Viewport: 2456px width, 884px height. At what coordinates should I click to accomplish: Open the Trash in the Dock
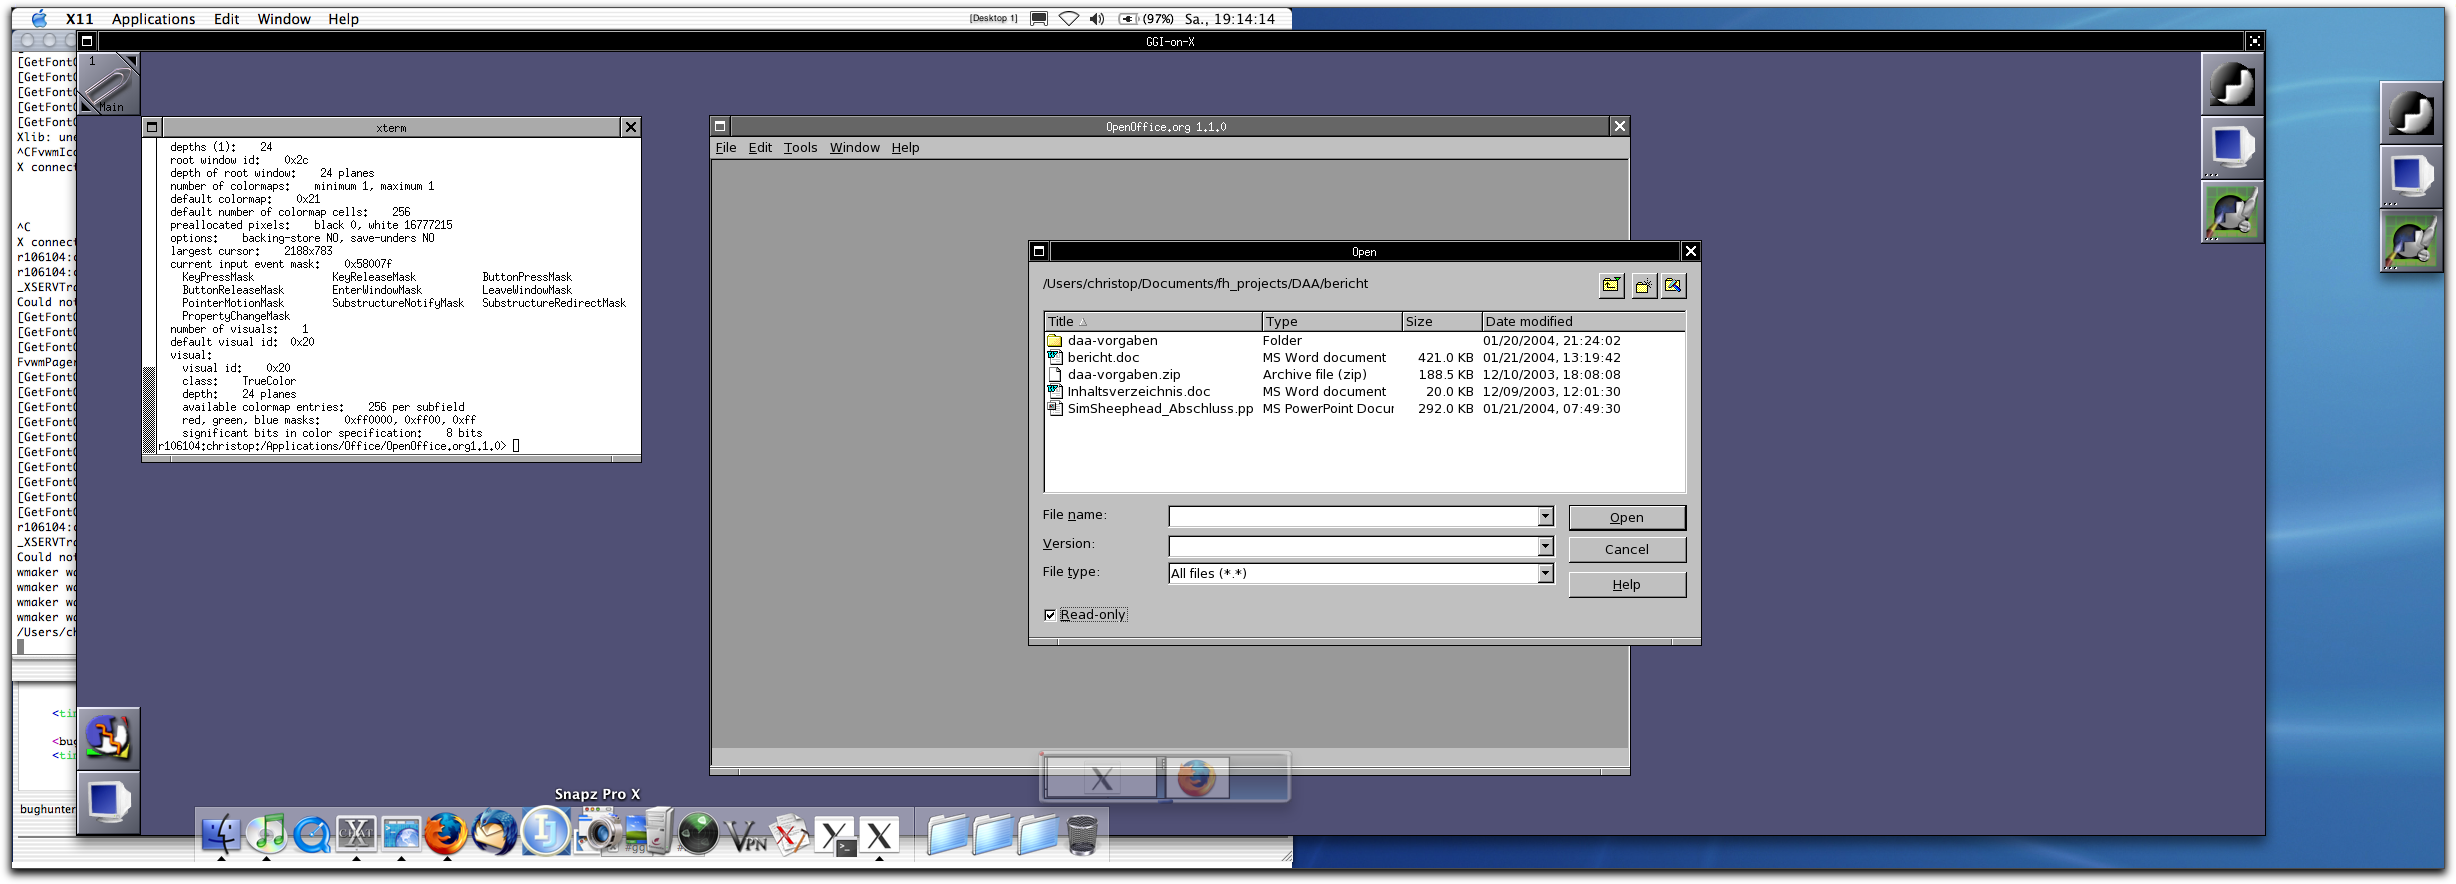1082,835
